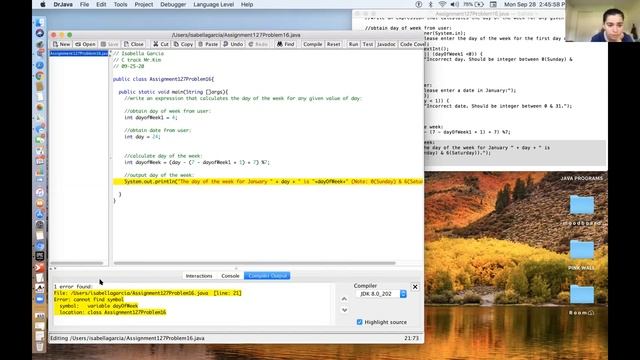The width and height of the screenshot is (640, 360).
Task: Click the line int day = 24
Action: click(142, 137)
